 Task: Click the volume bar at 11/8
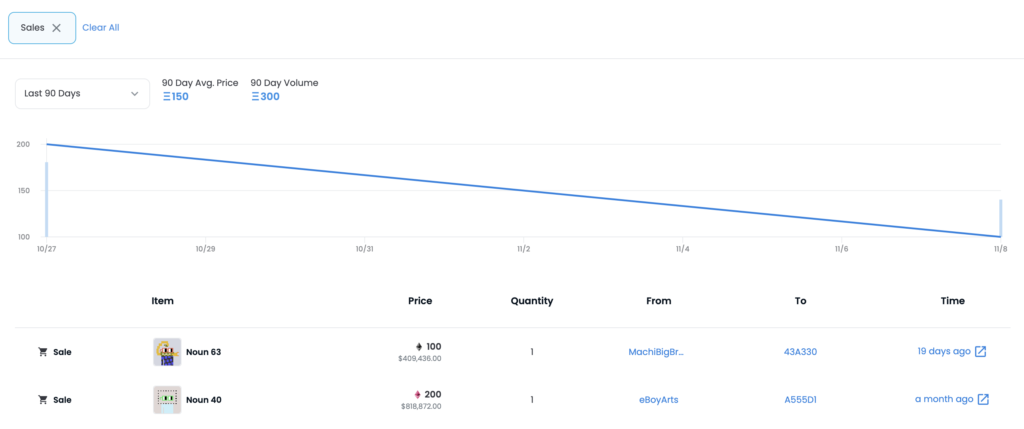pyautogui.click(x=1000, y=218)
